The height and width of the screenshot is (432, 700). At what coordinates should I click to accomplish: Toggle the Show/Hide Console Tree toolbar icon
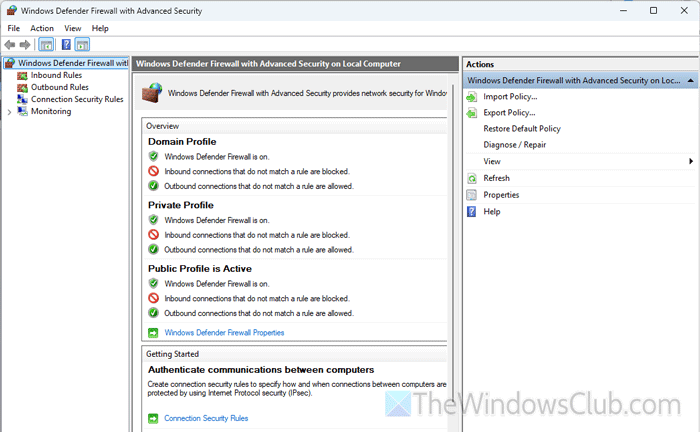(x=46, y=45)
